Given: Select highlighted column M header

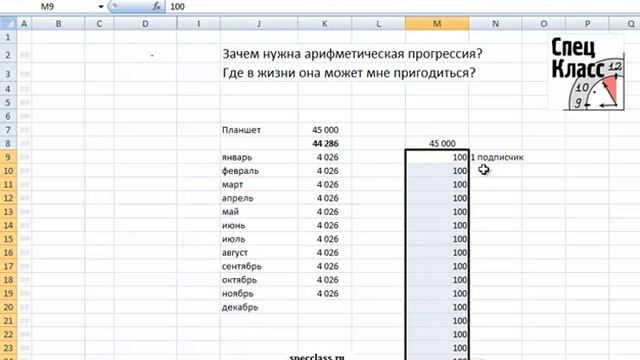Looking at the screenshot, I should coord(437,24).
